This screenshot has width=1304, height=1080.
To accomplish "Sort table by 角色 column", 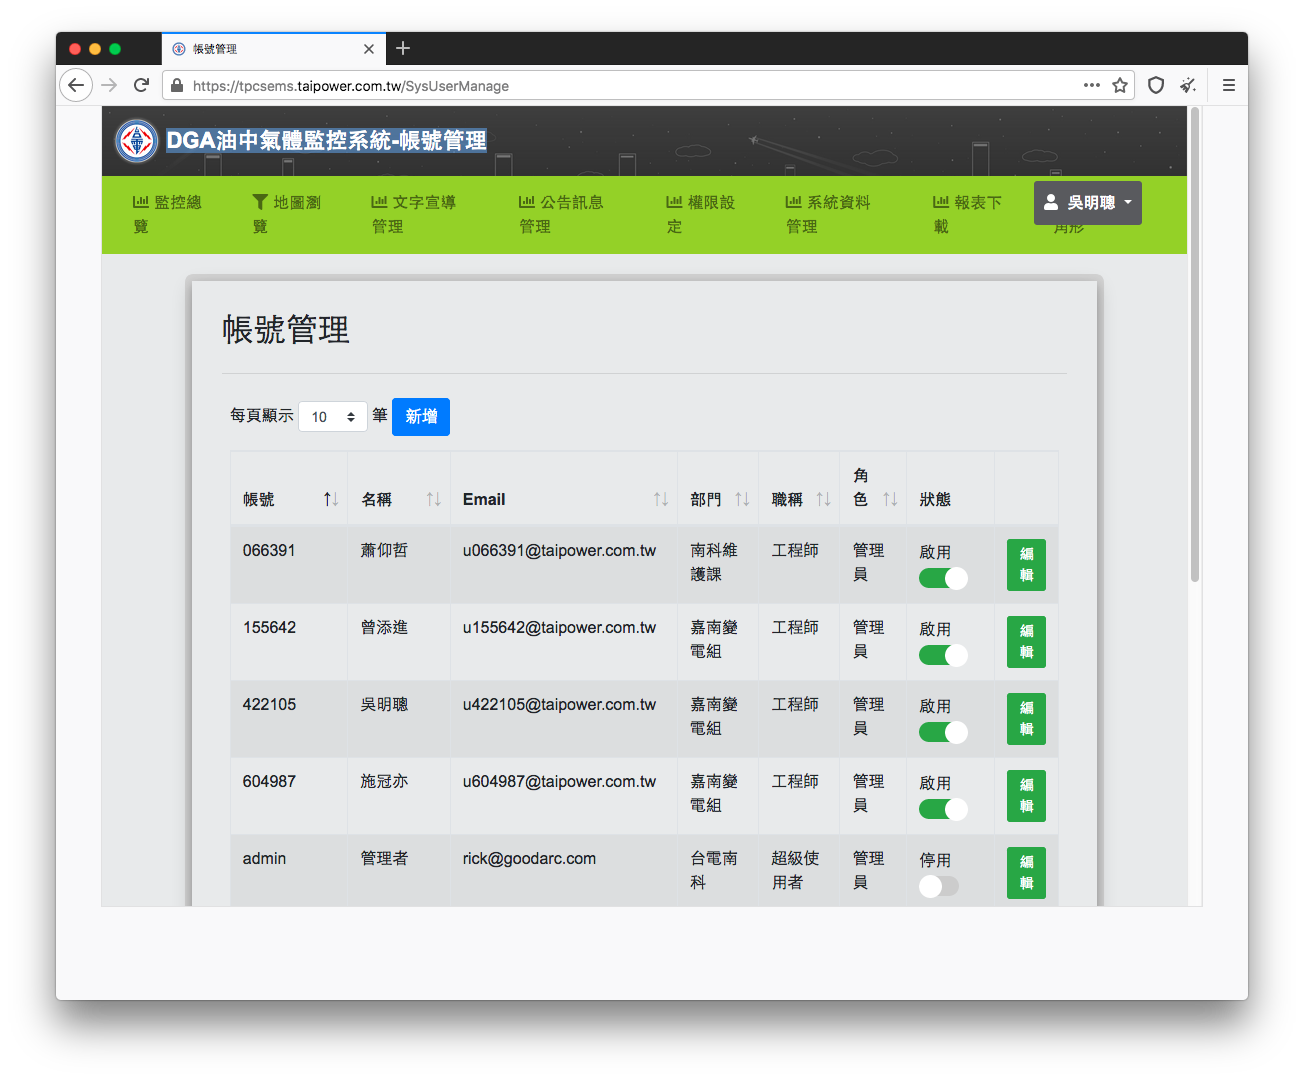I will pyautogui.click(x=873, y=487).
